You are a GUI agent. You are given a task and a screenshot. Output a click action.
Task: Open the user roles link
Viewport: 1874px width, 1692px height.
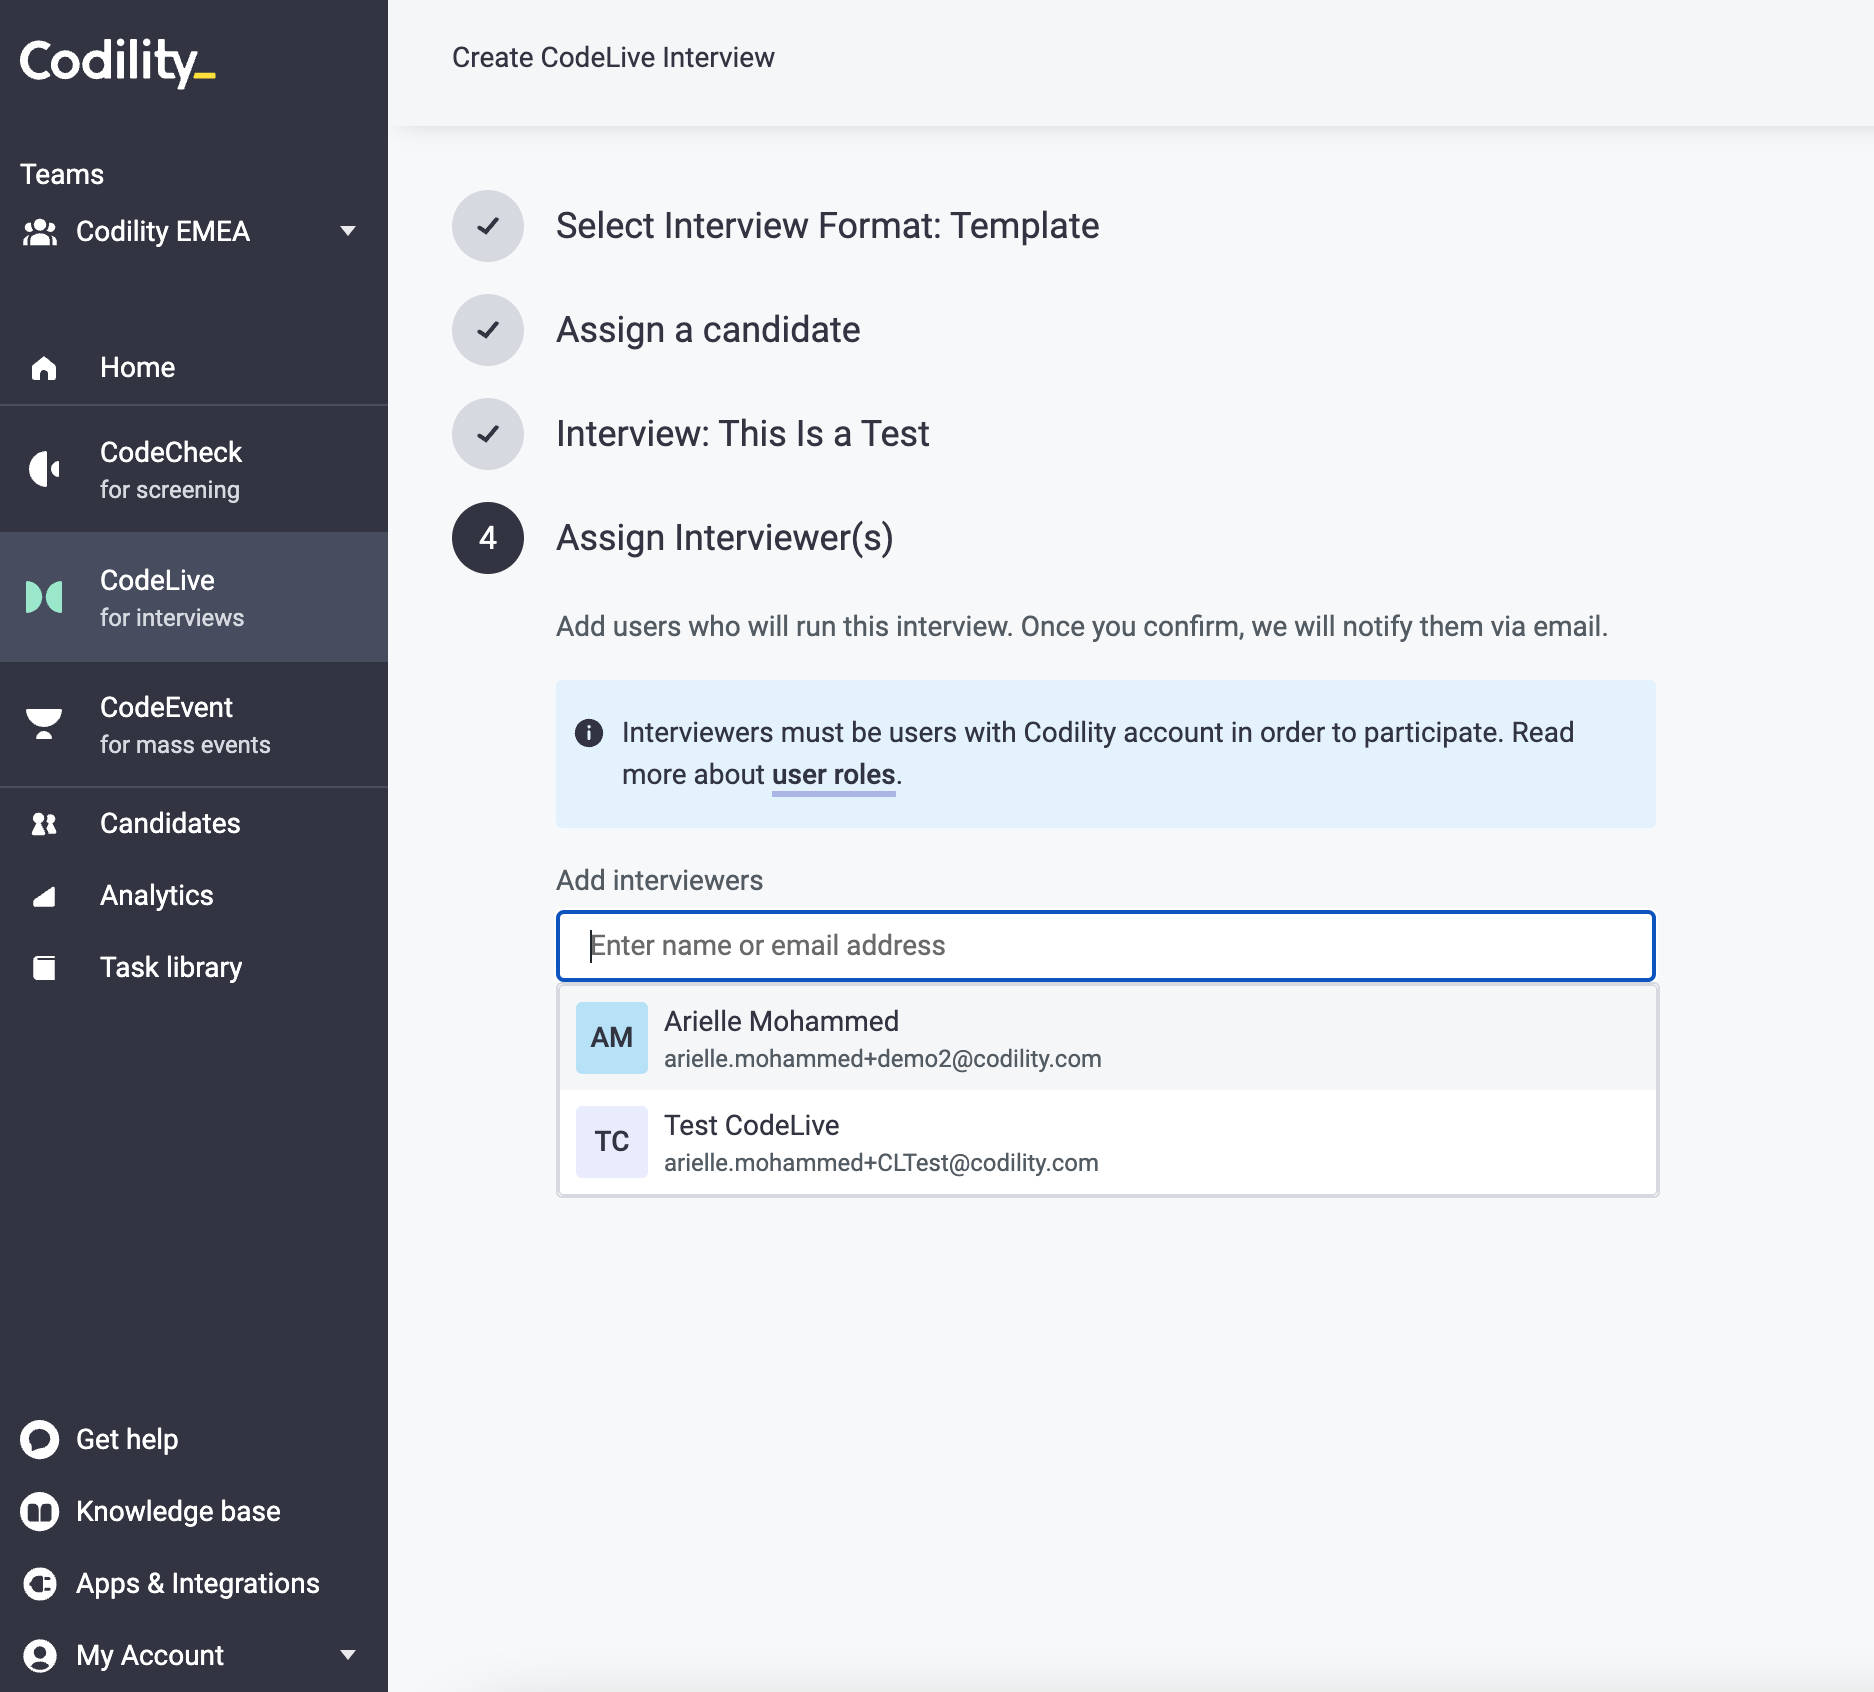pos(833,775)
